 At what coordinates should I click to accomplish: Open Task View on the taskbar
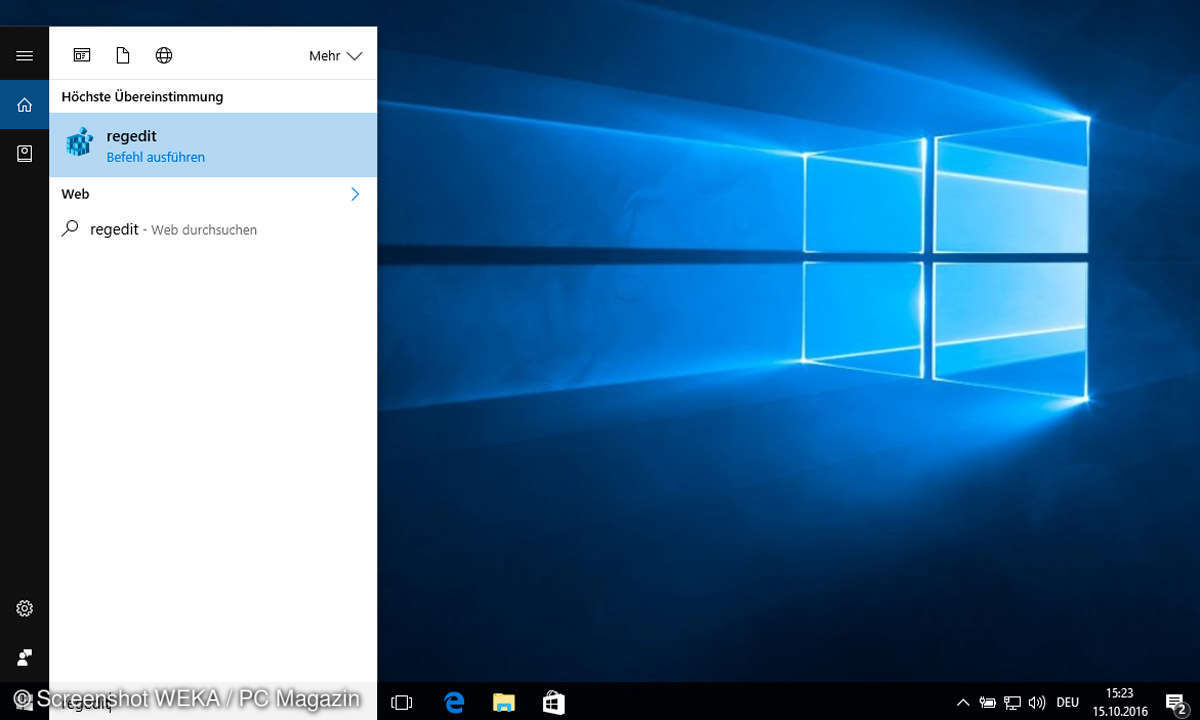tap(402, 702)
